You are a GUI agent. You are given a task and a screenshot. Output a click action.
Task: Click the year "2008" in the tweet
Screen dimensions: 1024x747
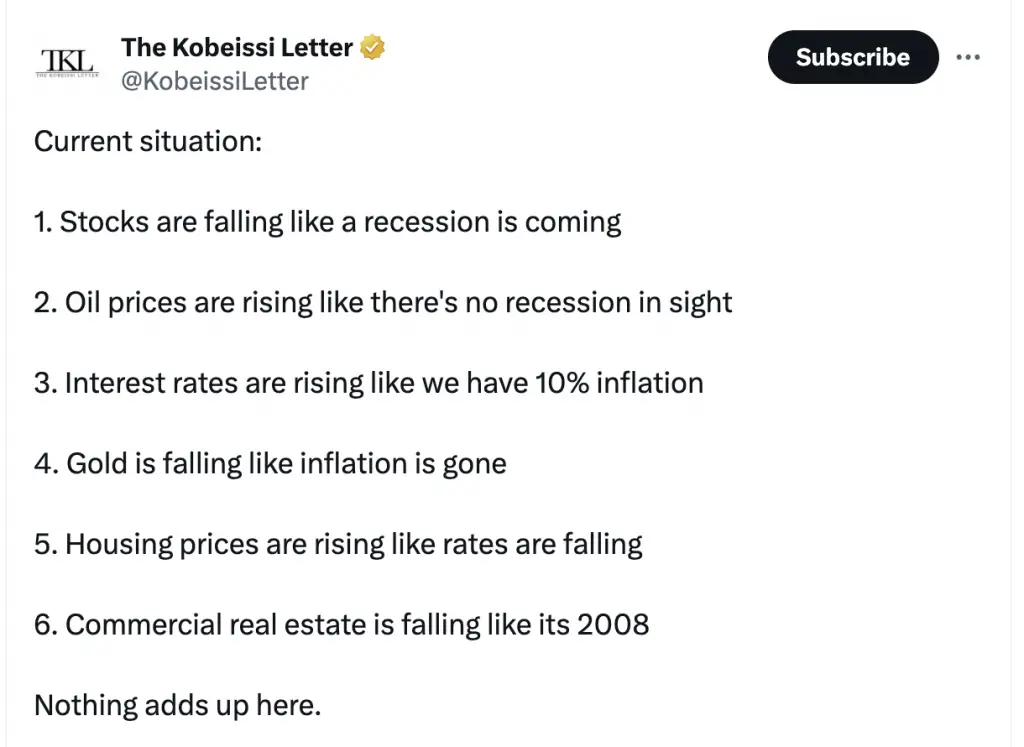pyautogui.click(x=613, y=625)
